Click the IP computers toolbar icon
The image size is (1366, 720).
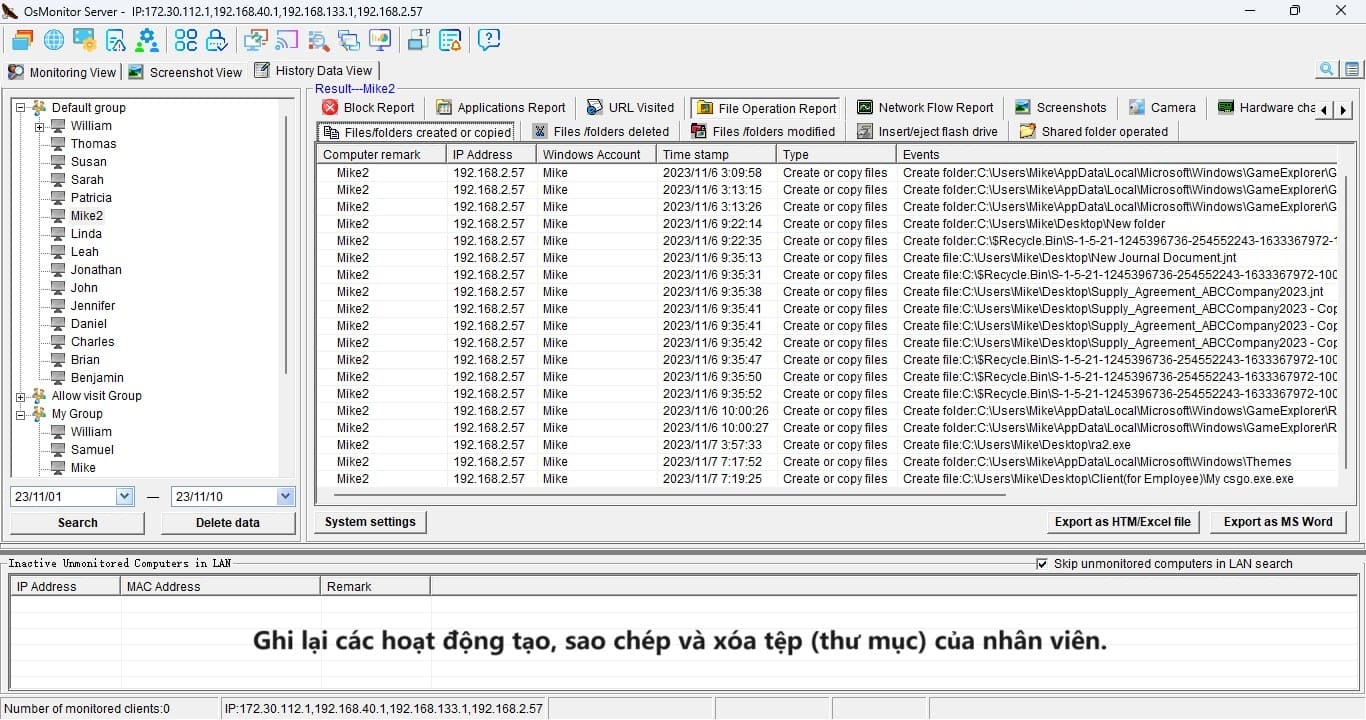(x=419, y=40)
